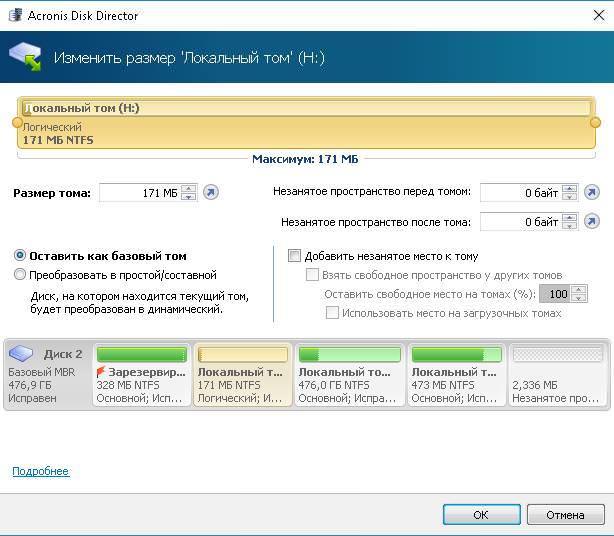The height and width of the screenshot is (536, 614).
Task: Select the 328 МБ reserved partition
Action: (x=142, y=375)
